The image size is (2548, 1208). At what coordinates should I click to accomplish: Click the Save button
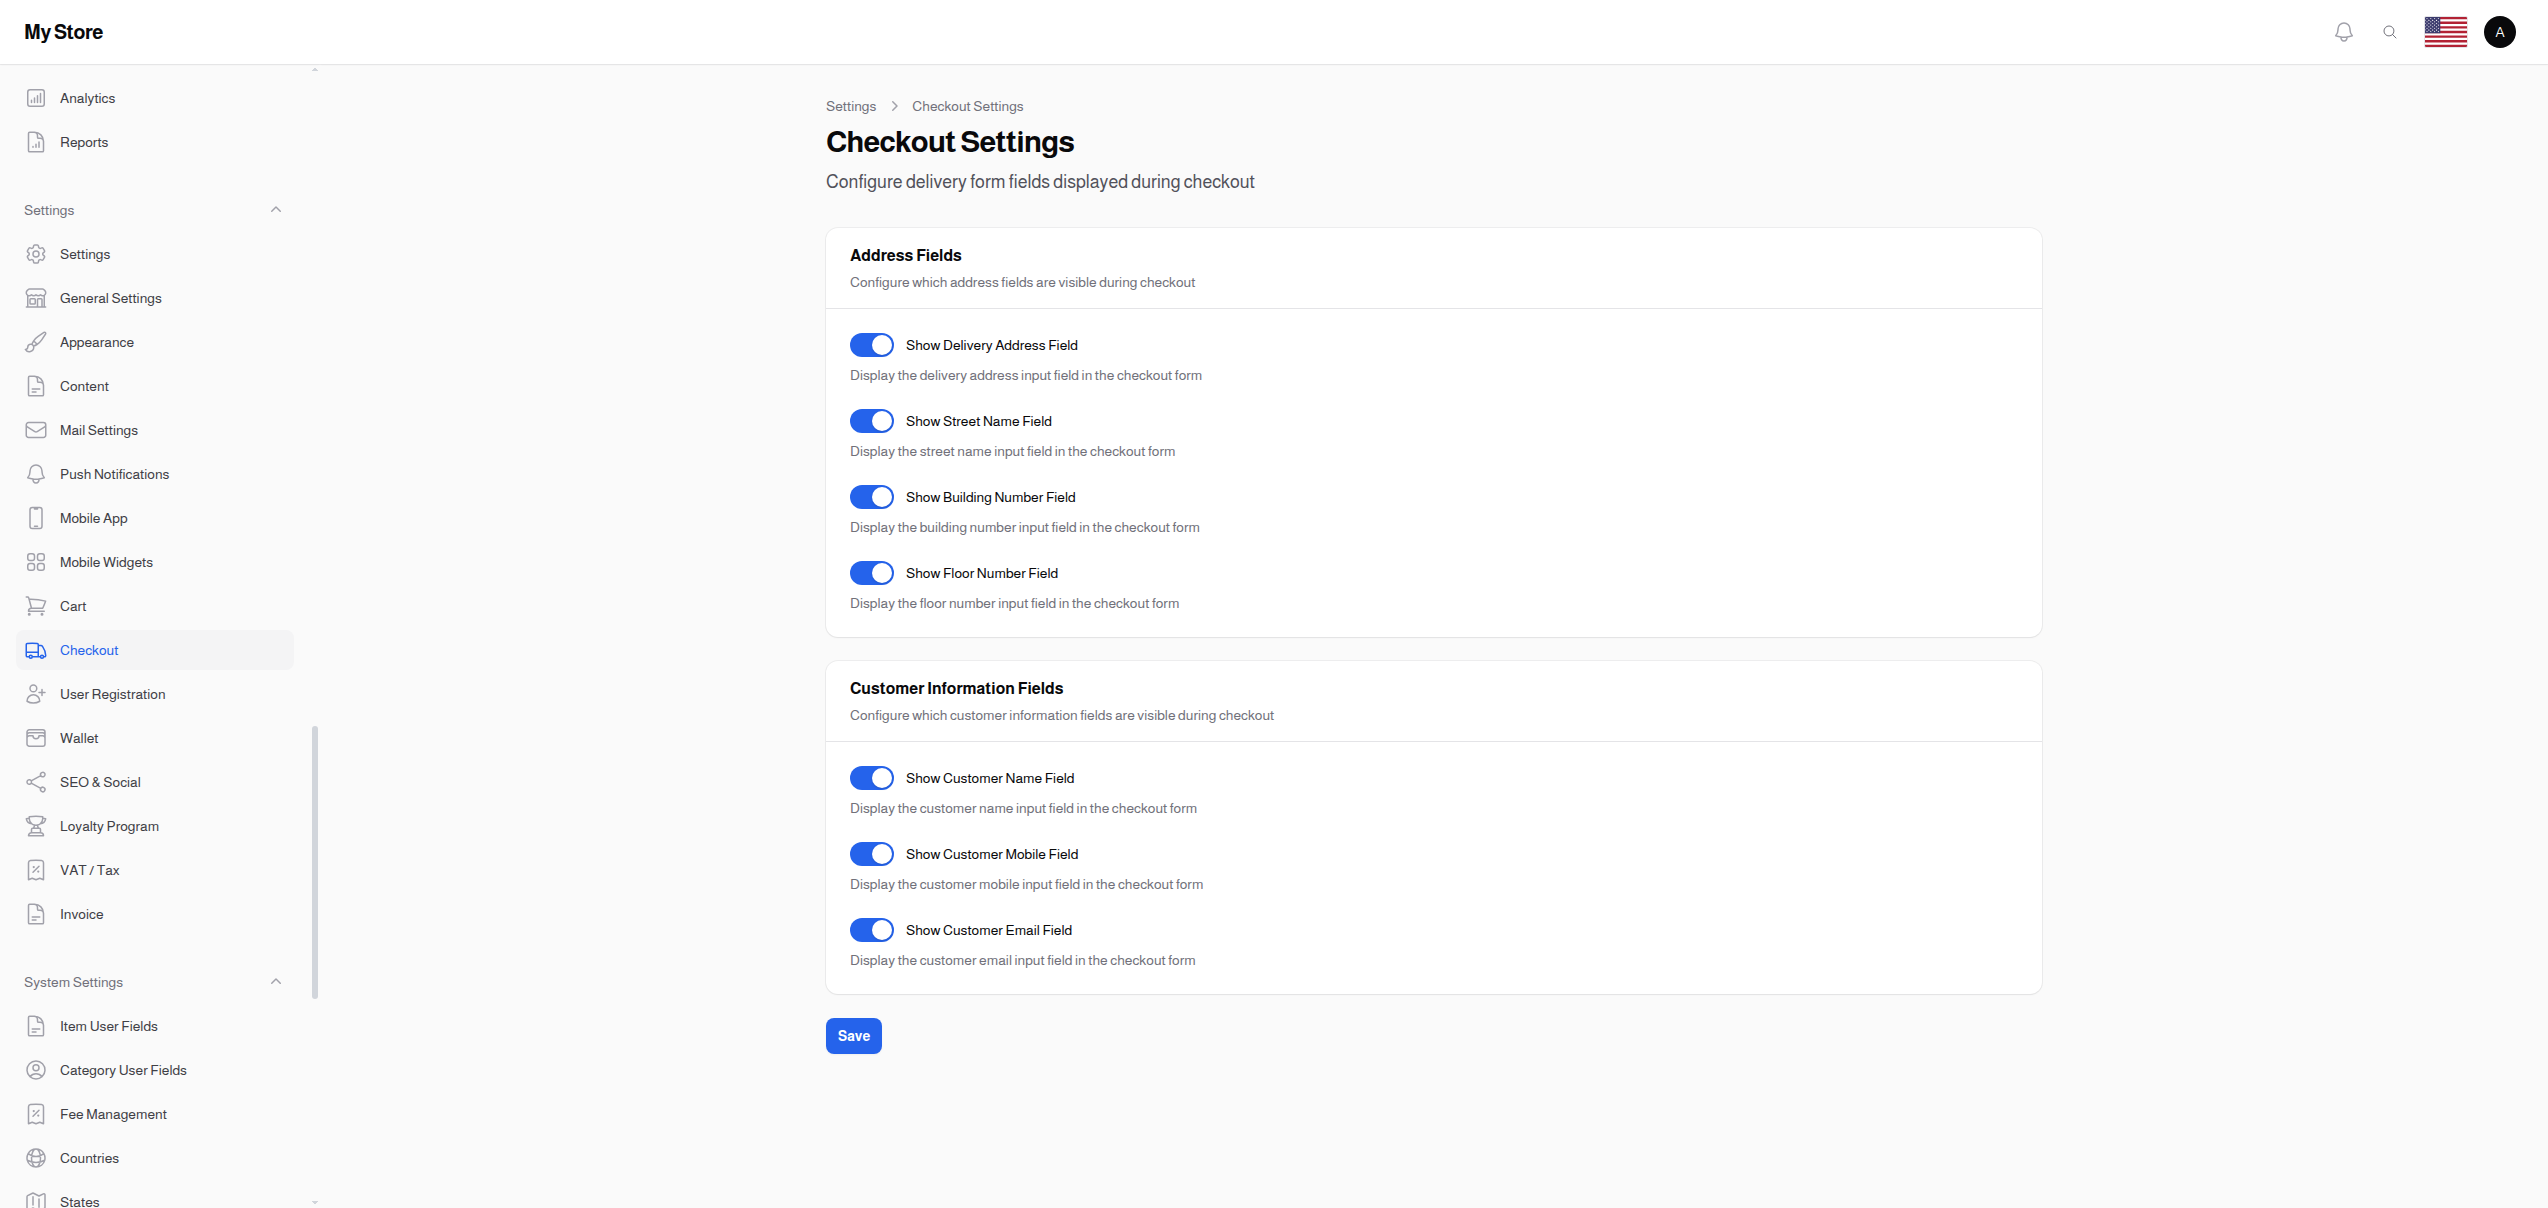pyautogui.click(x=853, y=1036)
